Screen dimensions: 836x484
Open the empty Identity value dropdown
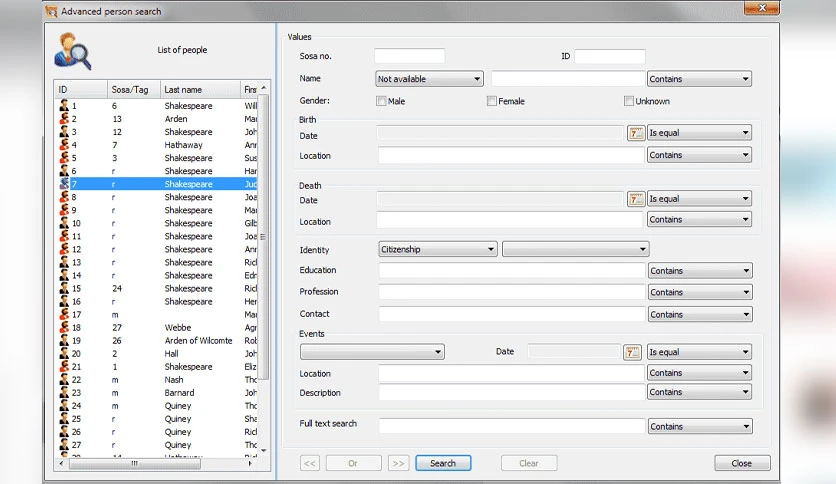point(575,249)
